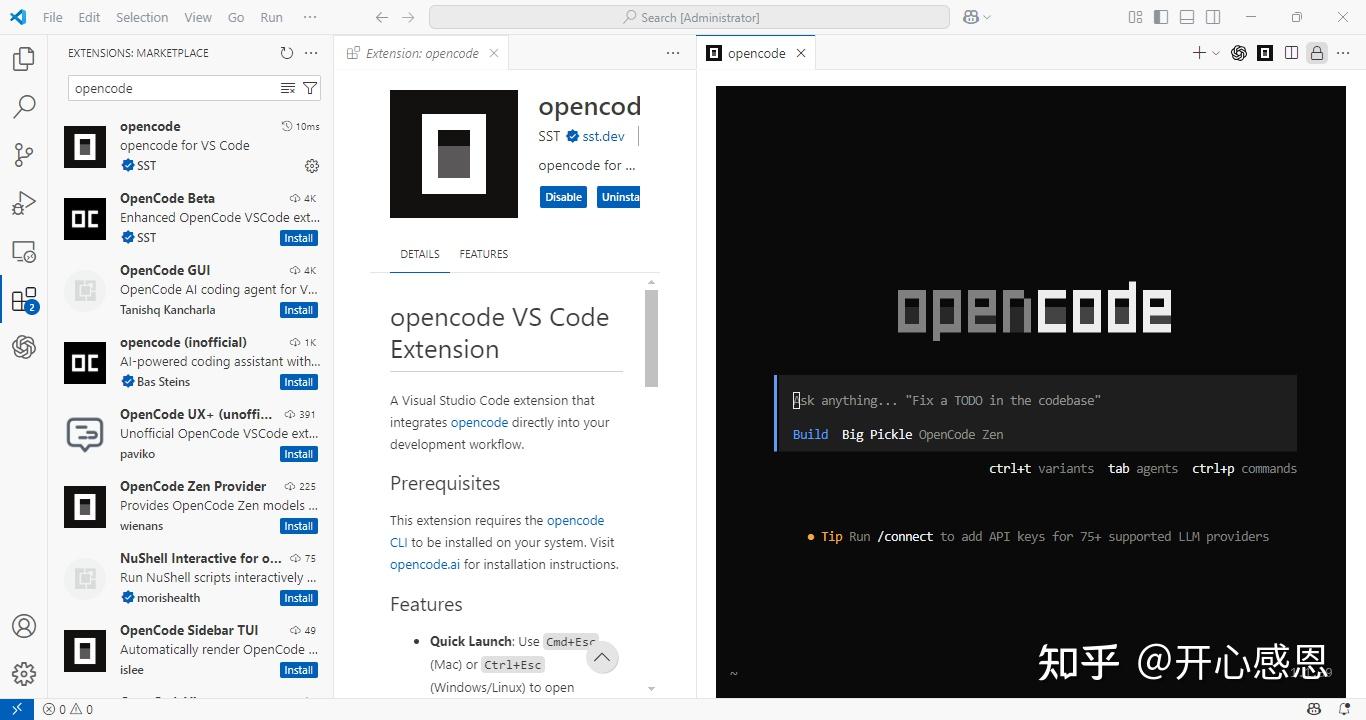This screenshot has height=720, width=1366.
Task: Open the ChatGPT extension icon in activity bar
Action: coord(24,347)
